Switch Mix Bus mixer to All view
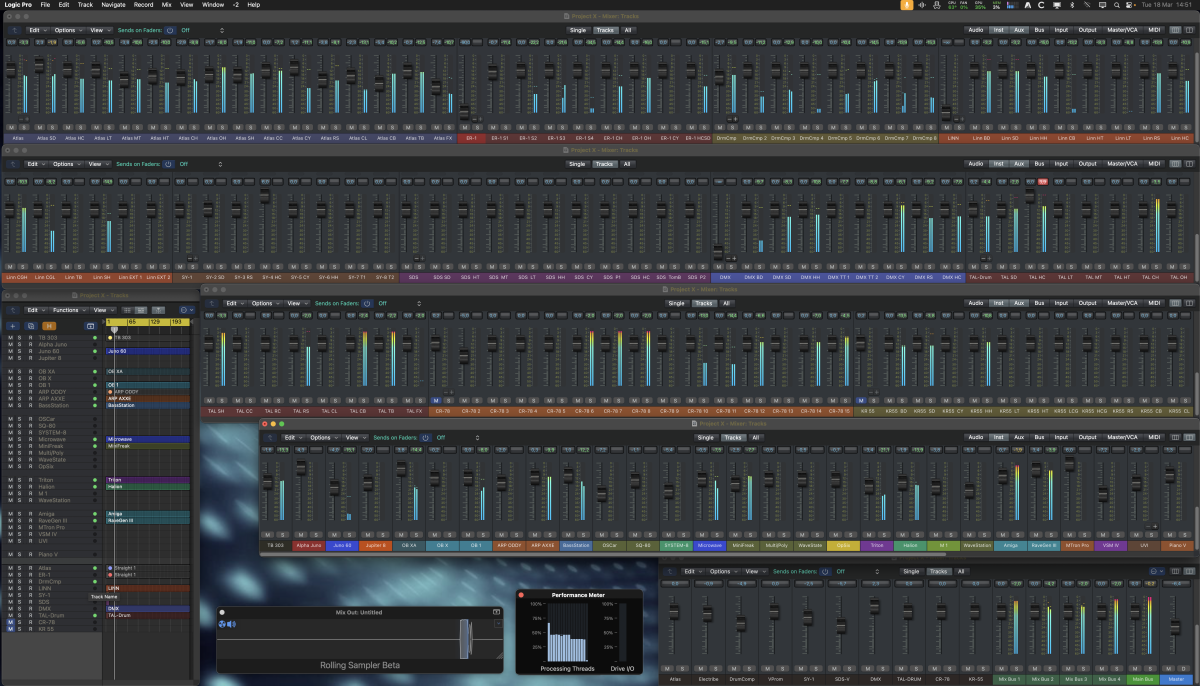1200x686 pixels. click(961, 571)
